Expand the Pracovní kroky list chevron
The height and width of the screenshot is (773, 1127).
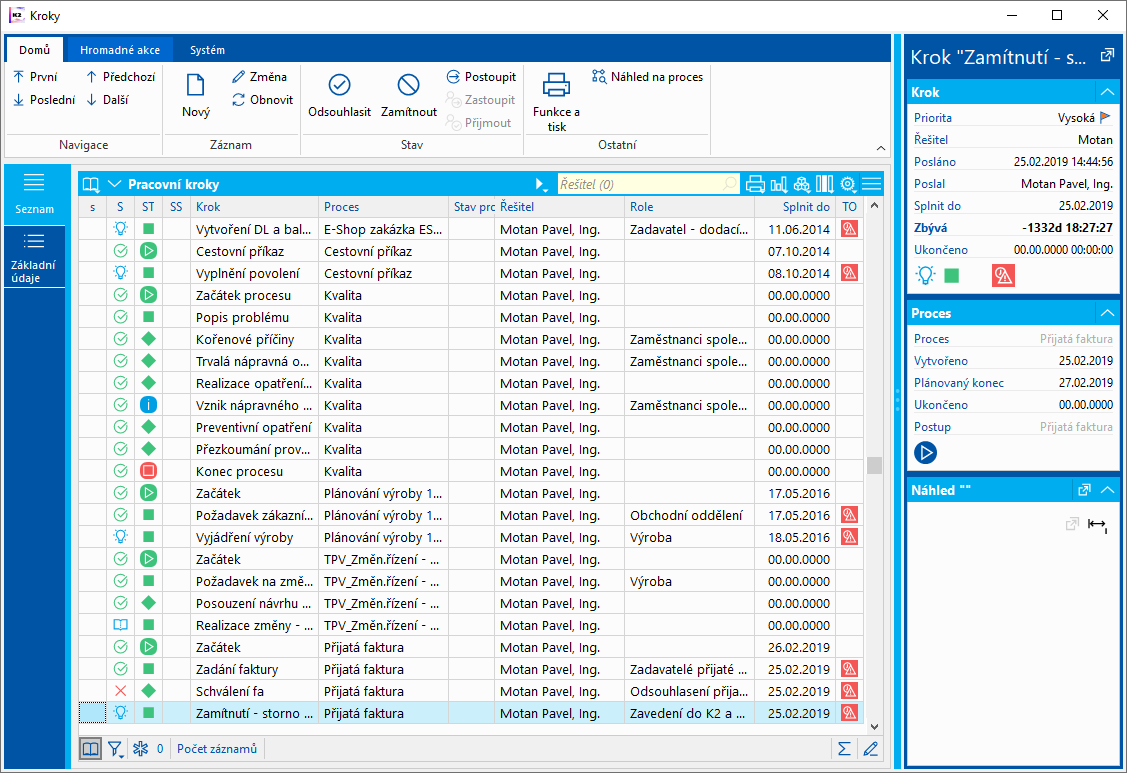click(114, 184)
